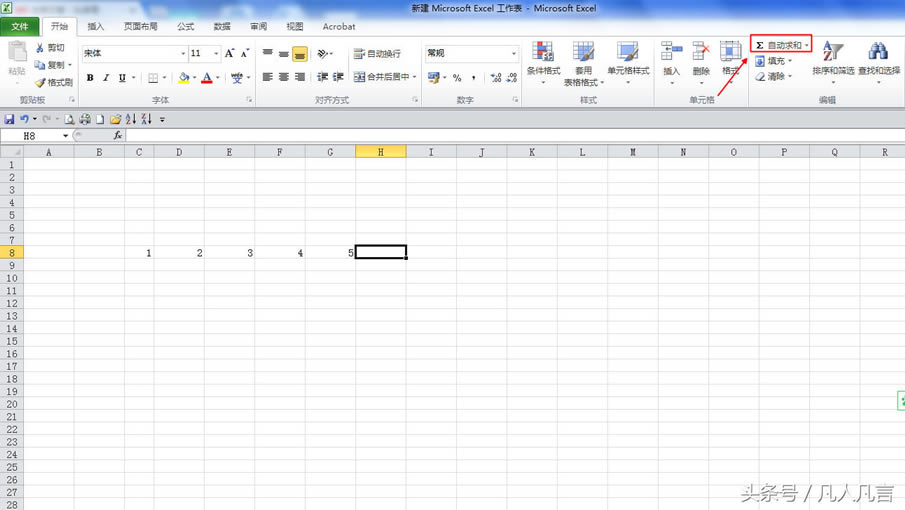Switch to the Data (数据) tab

[x=222, y=27]
